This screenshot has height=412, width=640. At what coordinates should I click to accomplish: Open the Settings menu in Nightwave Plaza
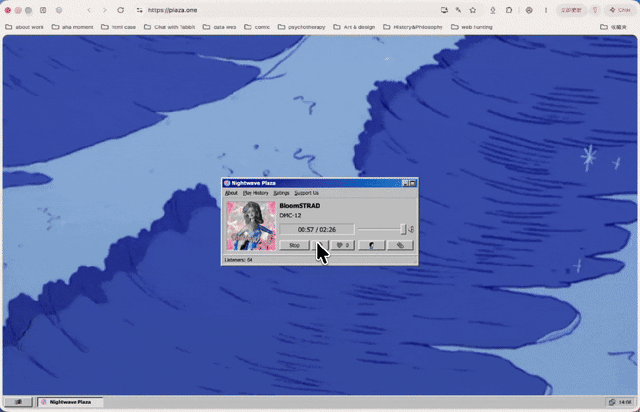click(x=281, y=193)
